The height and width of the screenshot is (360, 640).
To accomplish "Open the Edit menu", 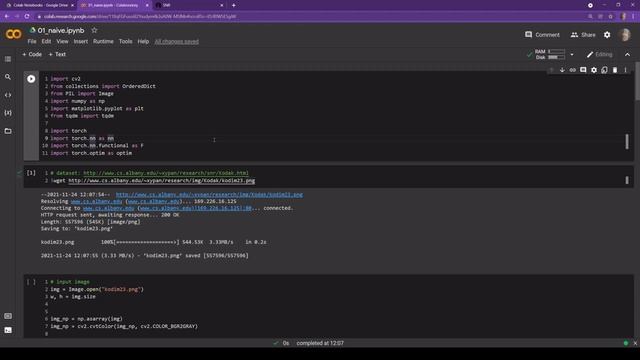I will pos(46,42).
